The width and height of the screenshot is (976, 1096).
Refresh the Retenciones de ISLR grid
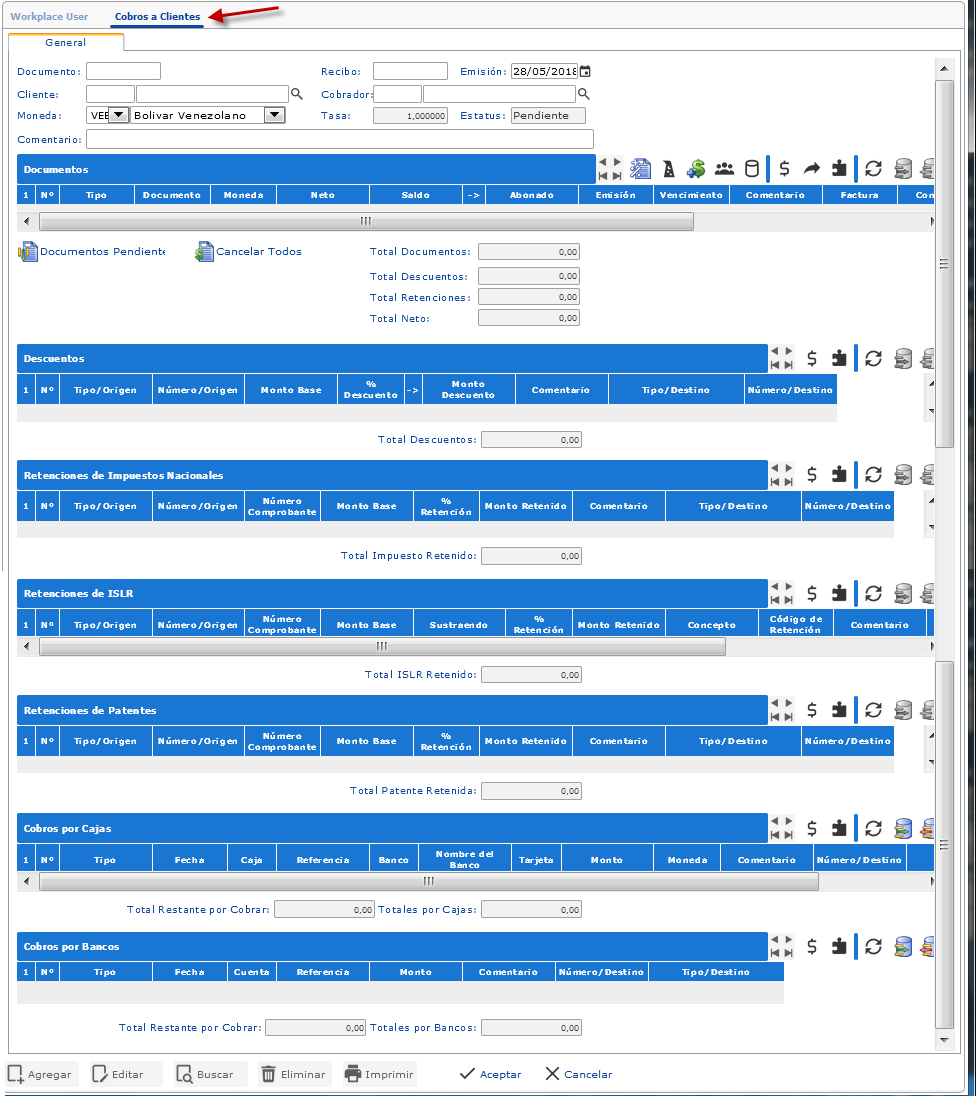click(873, 593)
